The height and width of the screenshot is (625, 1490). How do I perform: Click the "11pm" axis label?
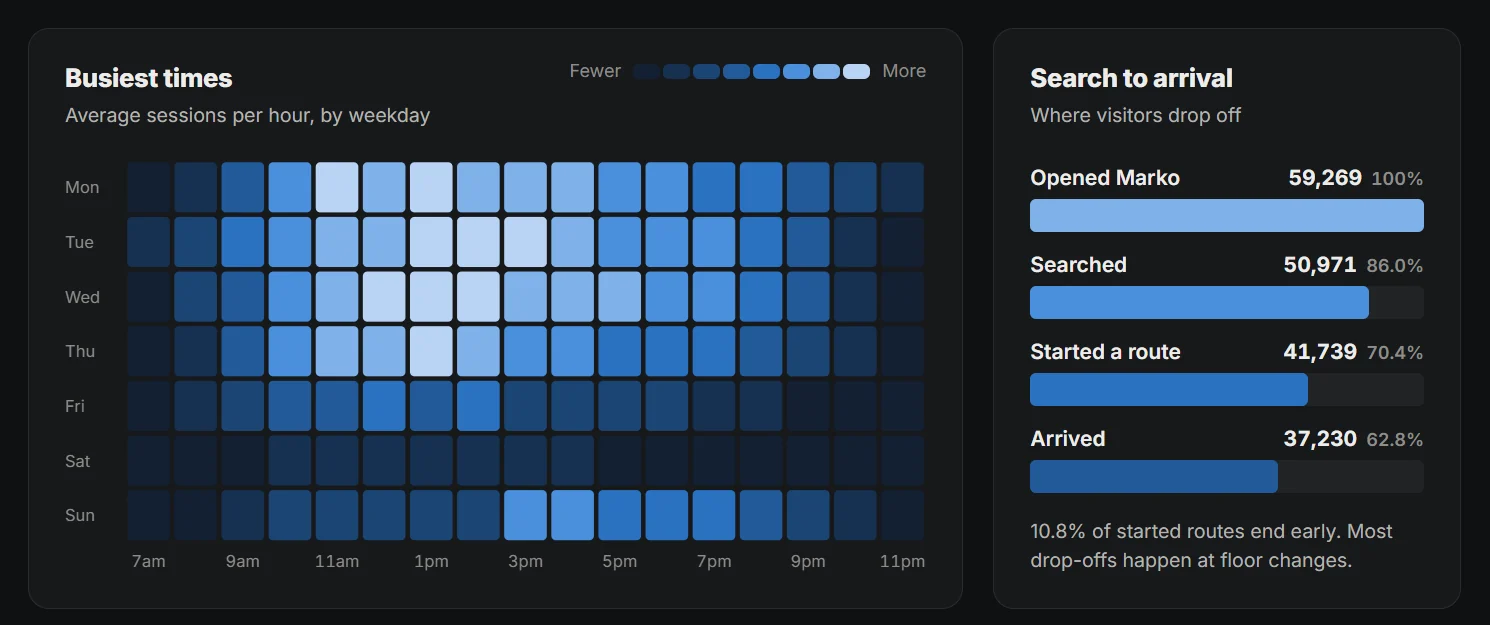[902, 561]
